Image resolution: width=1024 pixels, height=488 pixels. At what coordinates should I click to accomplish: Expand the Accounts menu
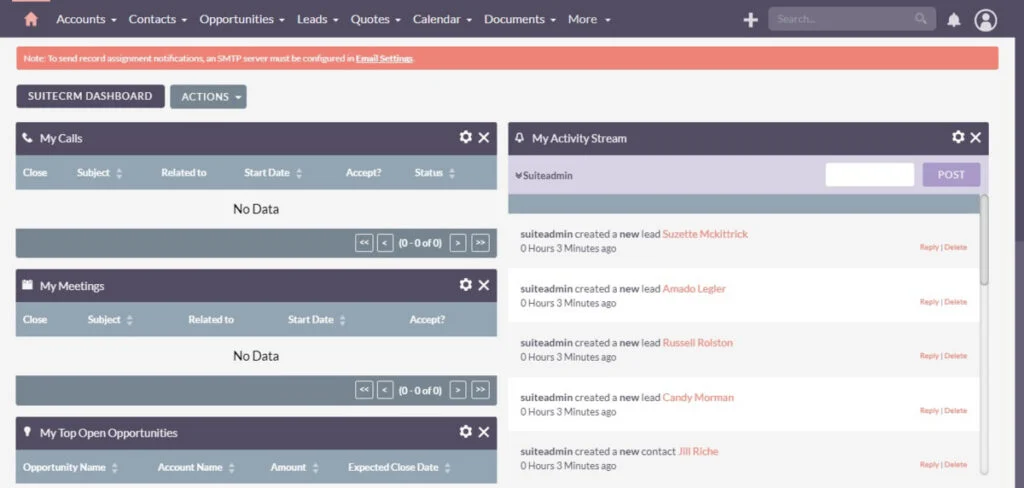point(86,20)
